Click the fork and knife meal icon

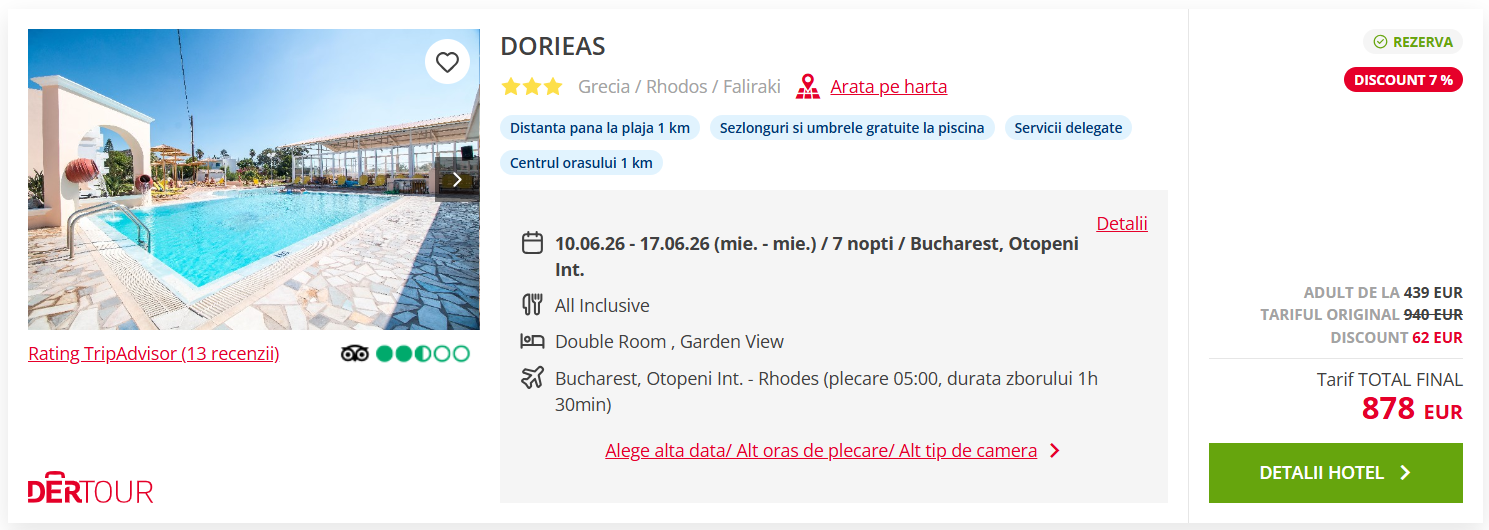pyautogui.click(x=532, y=305)
